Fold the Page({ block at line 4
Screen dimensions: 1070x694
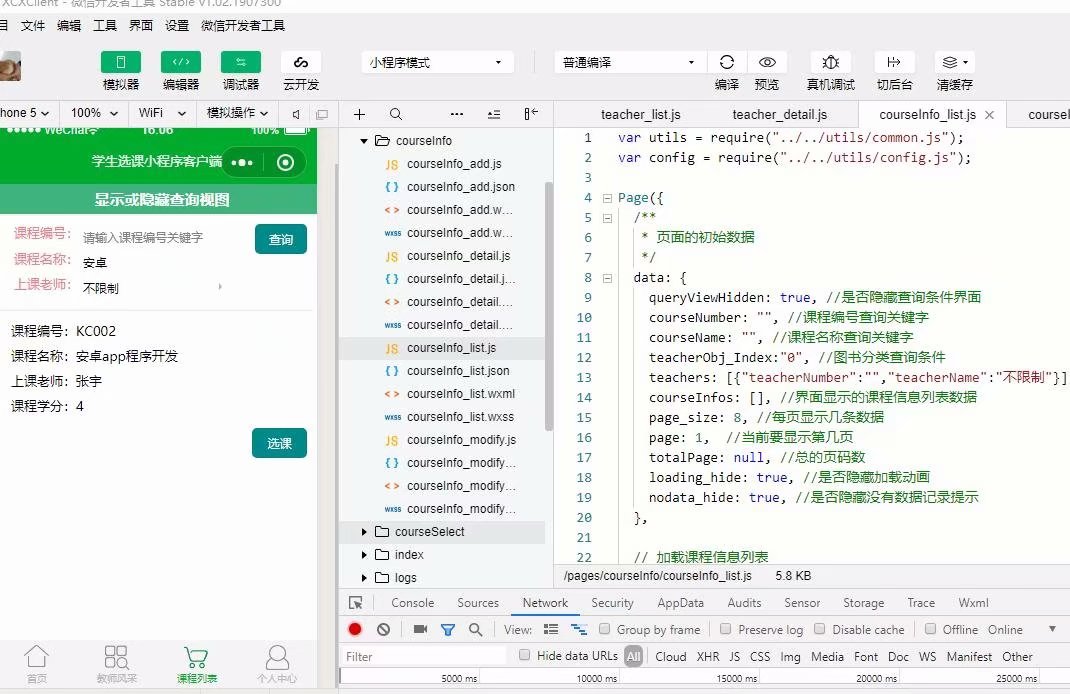pos(607,199)
